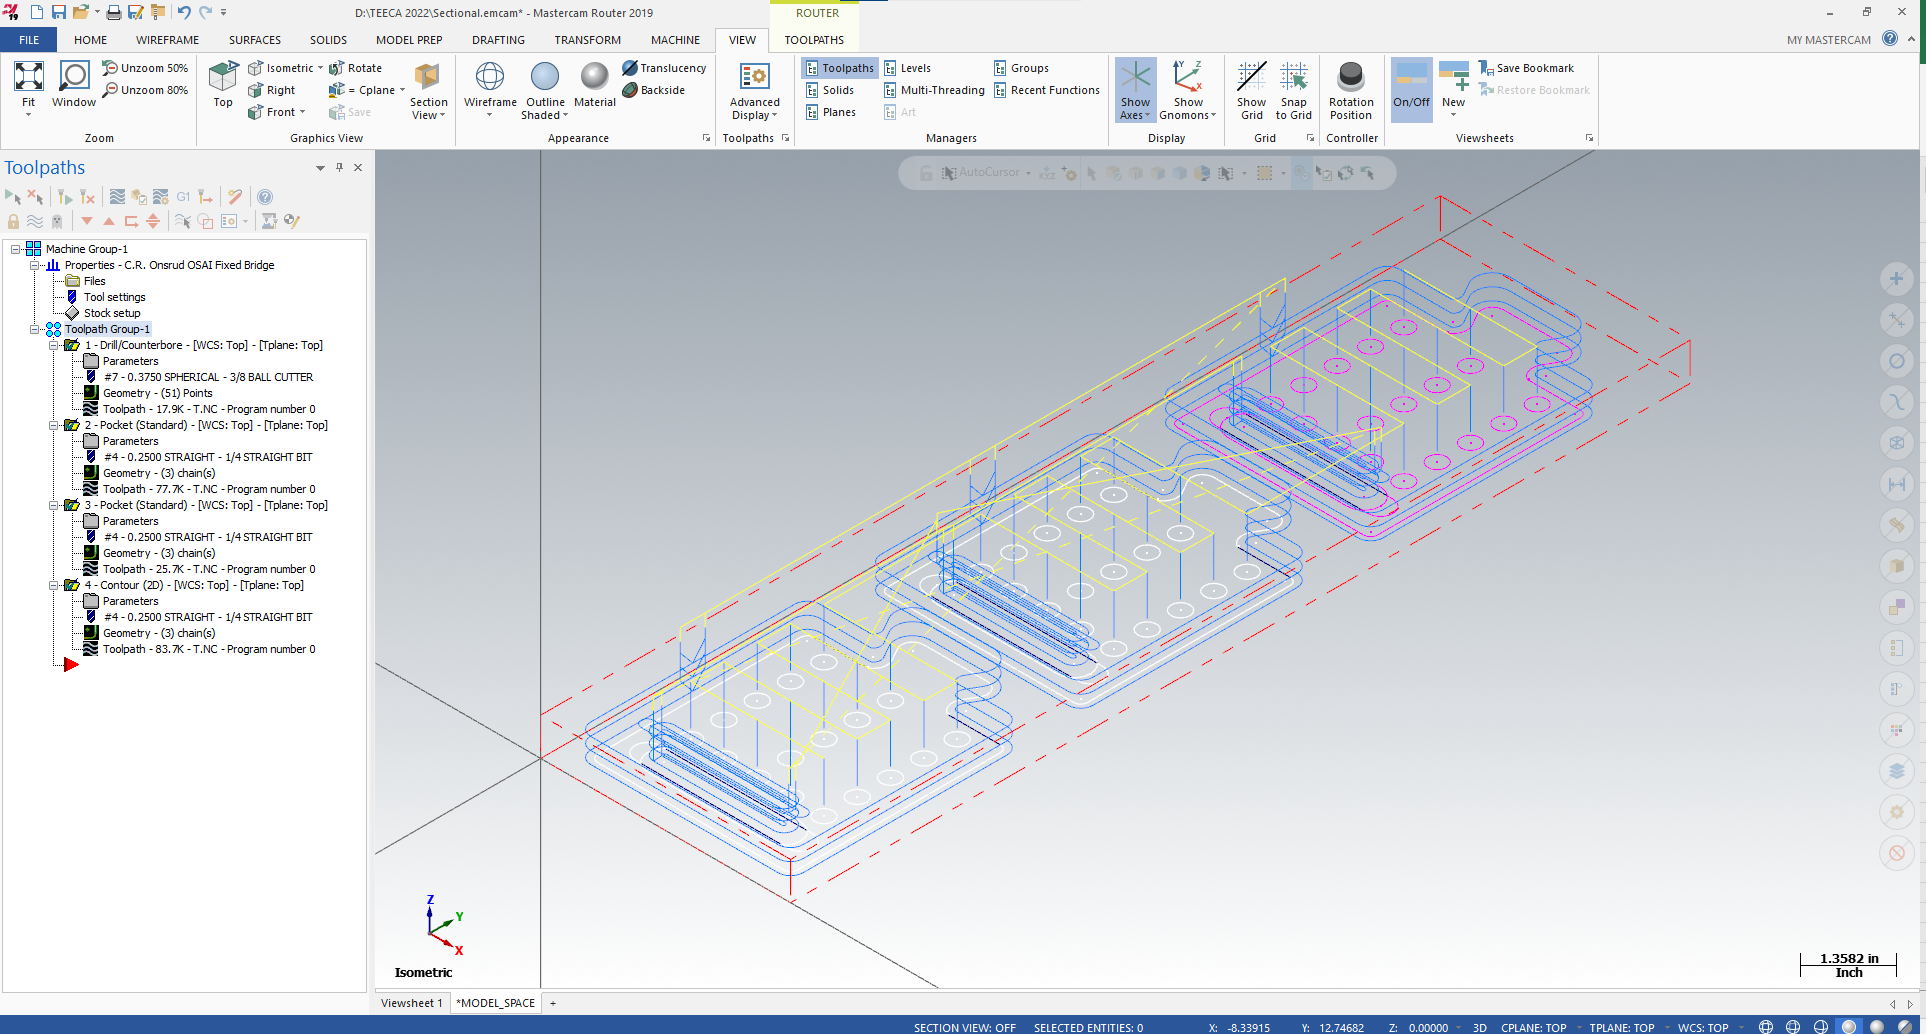The width and height of the screenshot is (1926, 1034).
Task: Click MY MASTERCAM link
Action: [1828, 40]
